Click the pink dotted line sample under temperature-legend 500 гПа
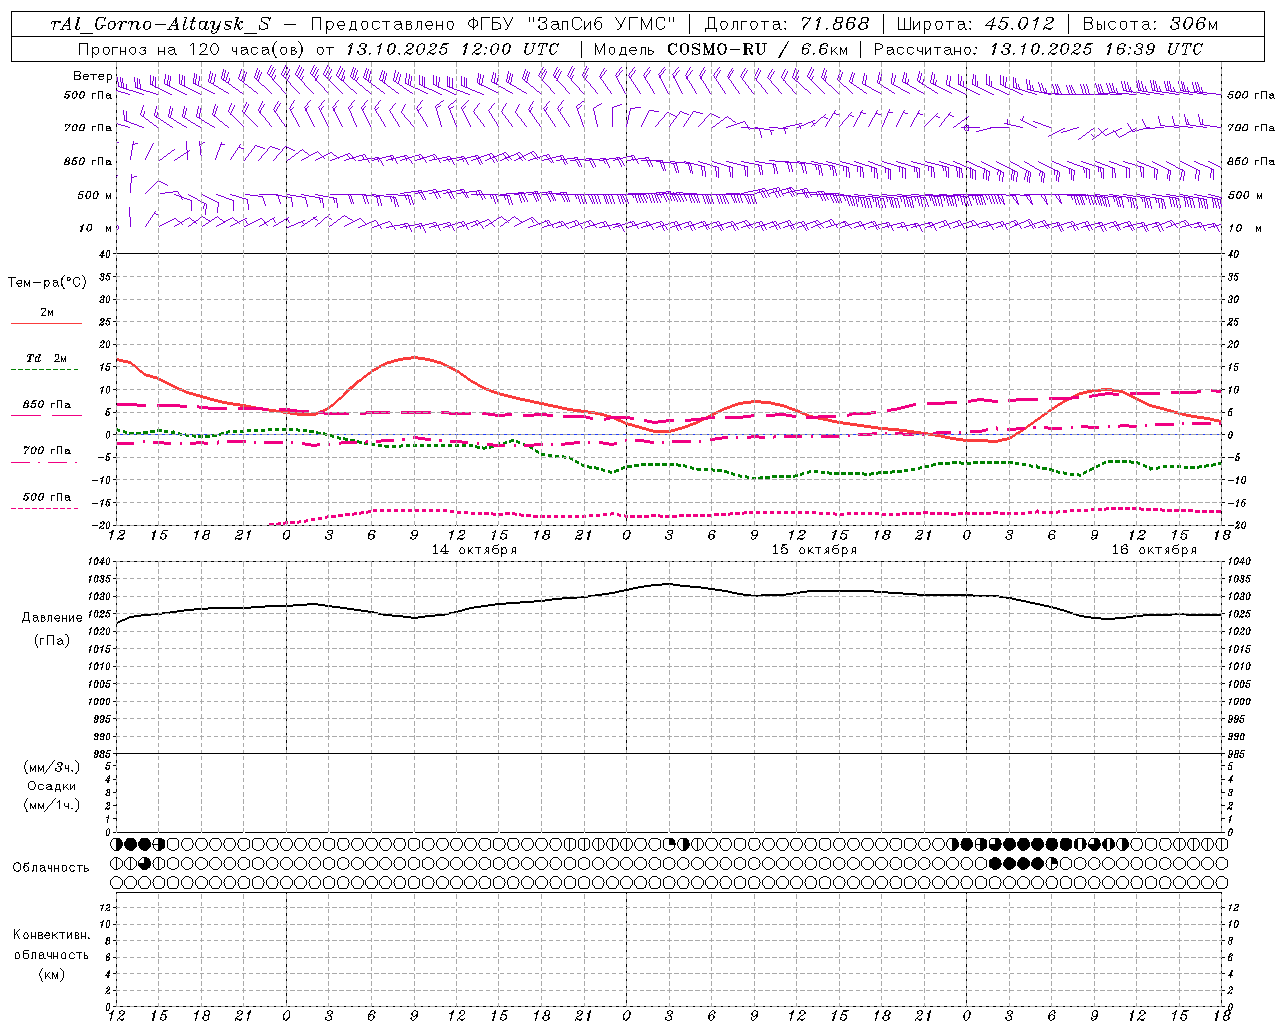This screenshot has height=1024, width=1280. [x=46, y=508]
